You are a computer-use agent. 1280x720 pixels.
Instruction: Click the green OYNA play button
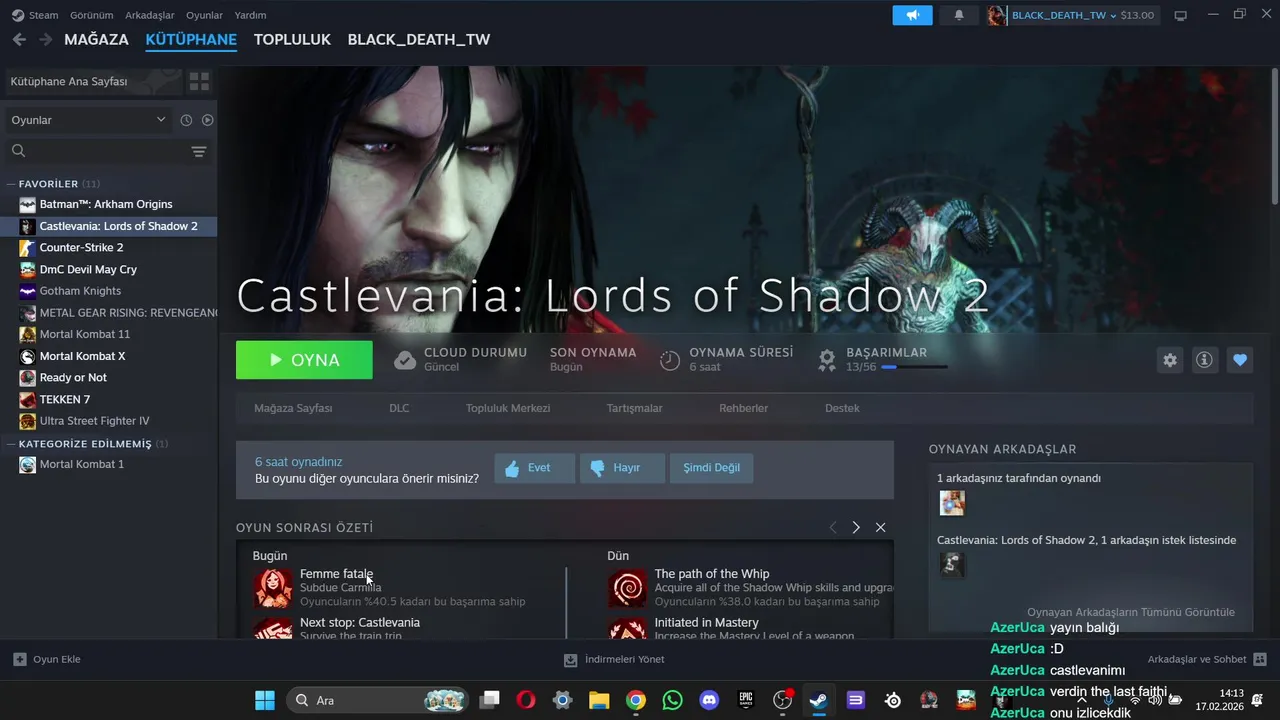[x=304, y=360]
